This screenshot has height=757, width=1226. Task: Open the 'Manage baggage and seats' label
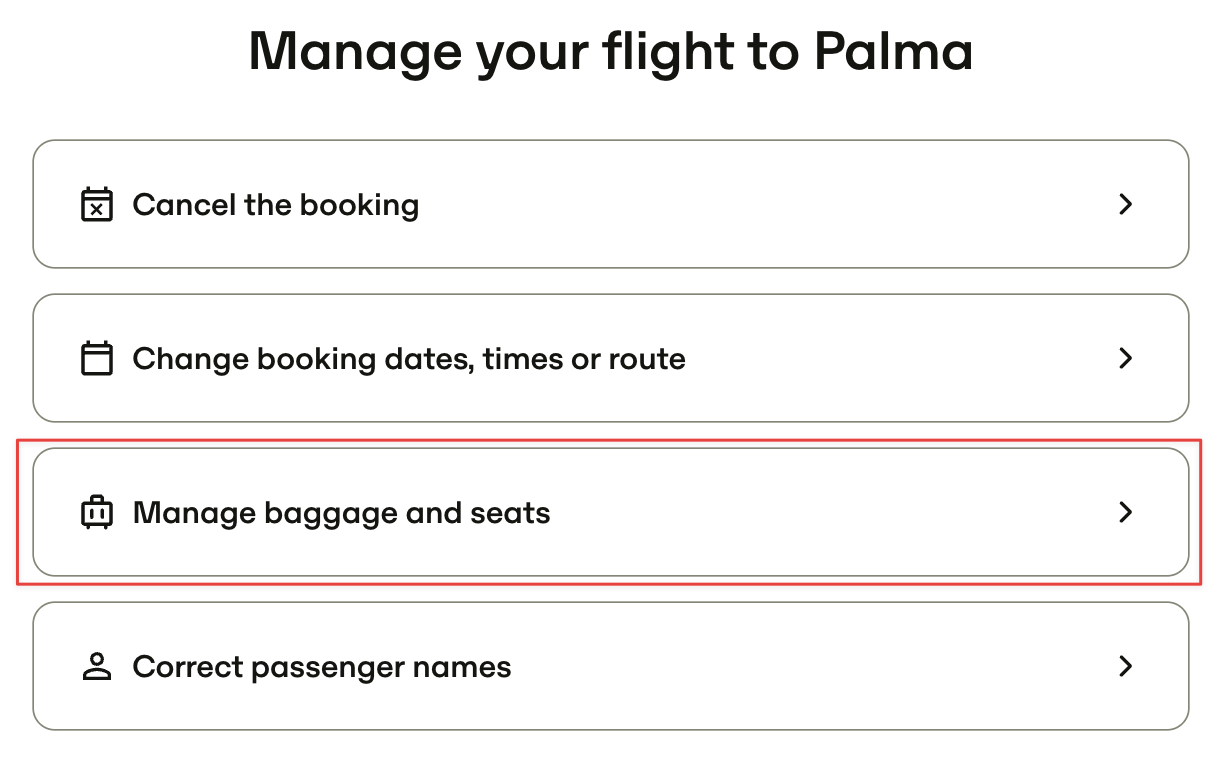pyautogui.click(x=342, y=514)
